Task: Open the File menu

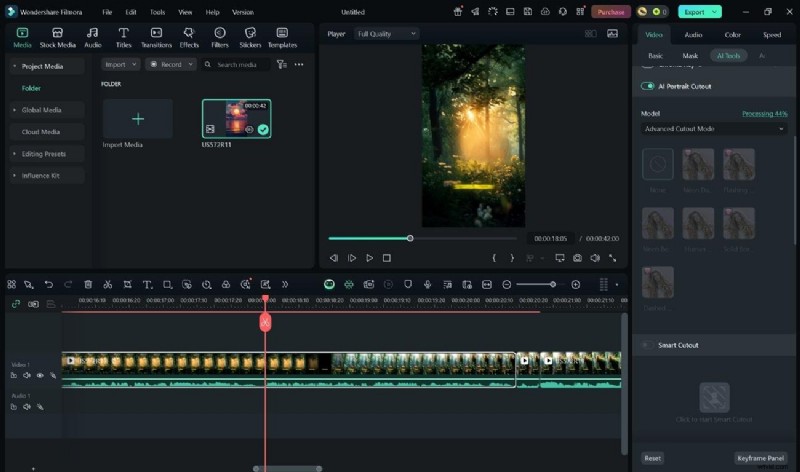Action: pos(107,12)
